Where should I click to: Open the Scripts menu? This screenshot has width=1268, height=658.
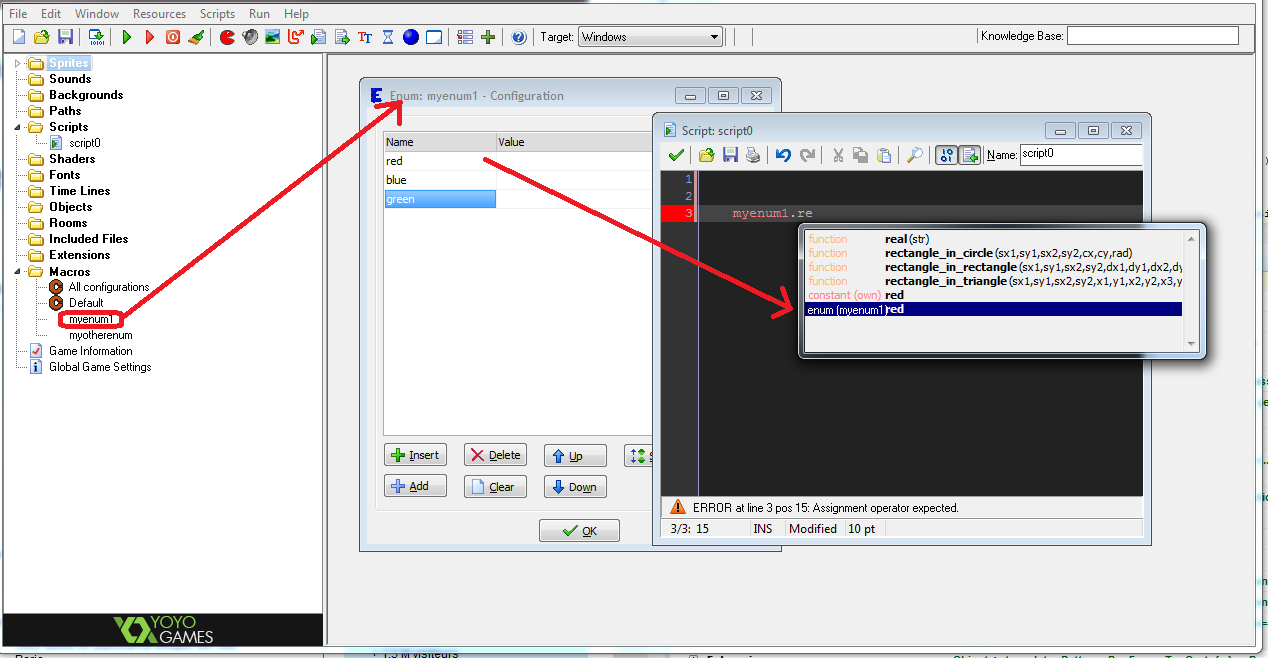[x=217, y=14]
